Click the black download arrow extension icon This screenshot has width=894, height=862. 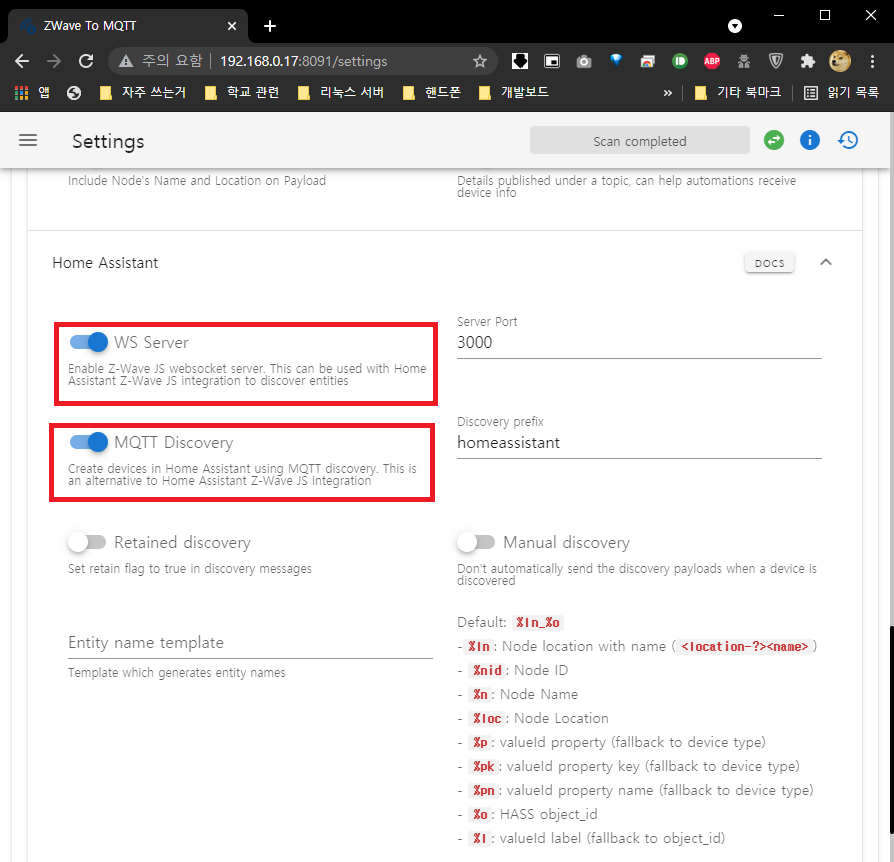click(x=520, y=61)
